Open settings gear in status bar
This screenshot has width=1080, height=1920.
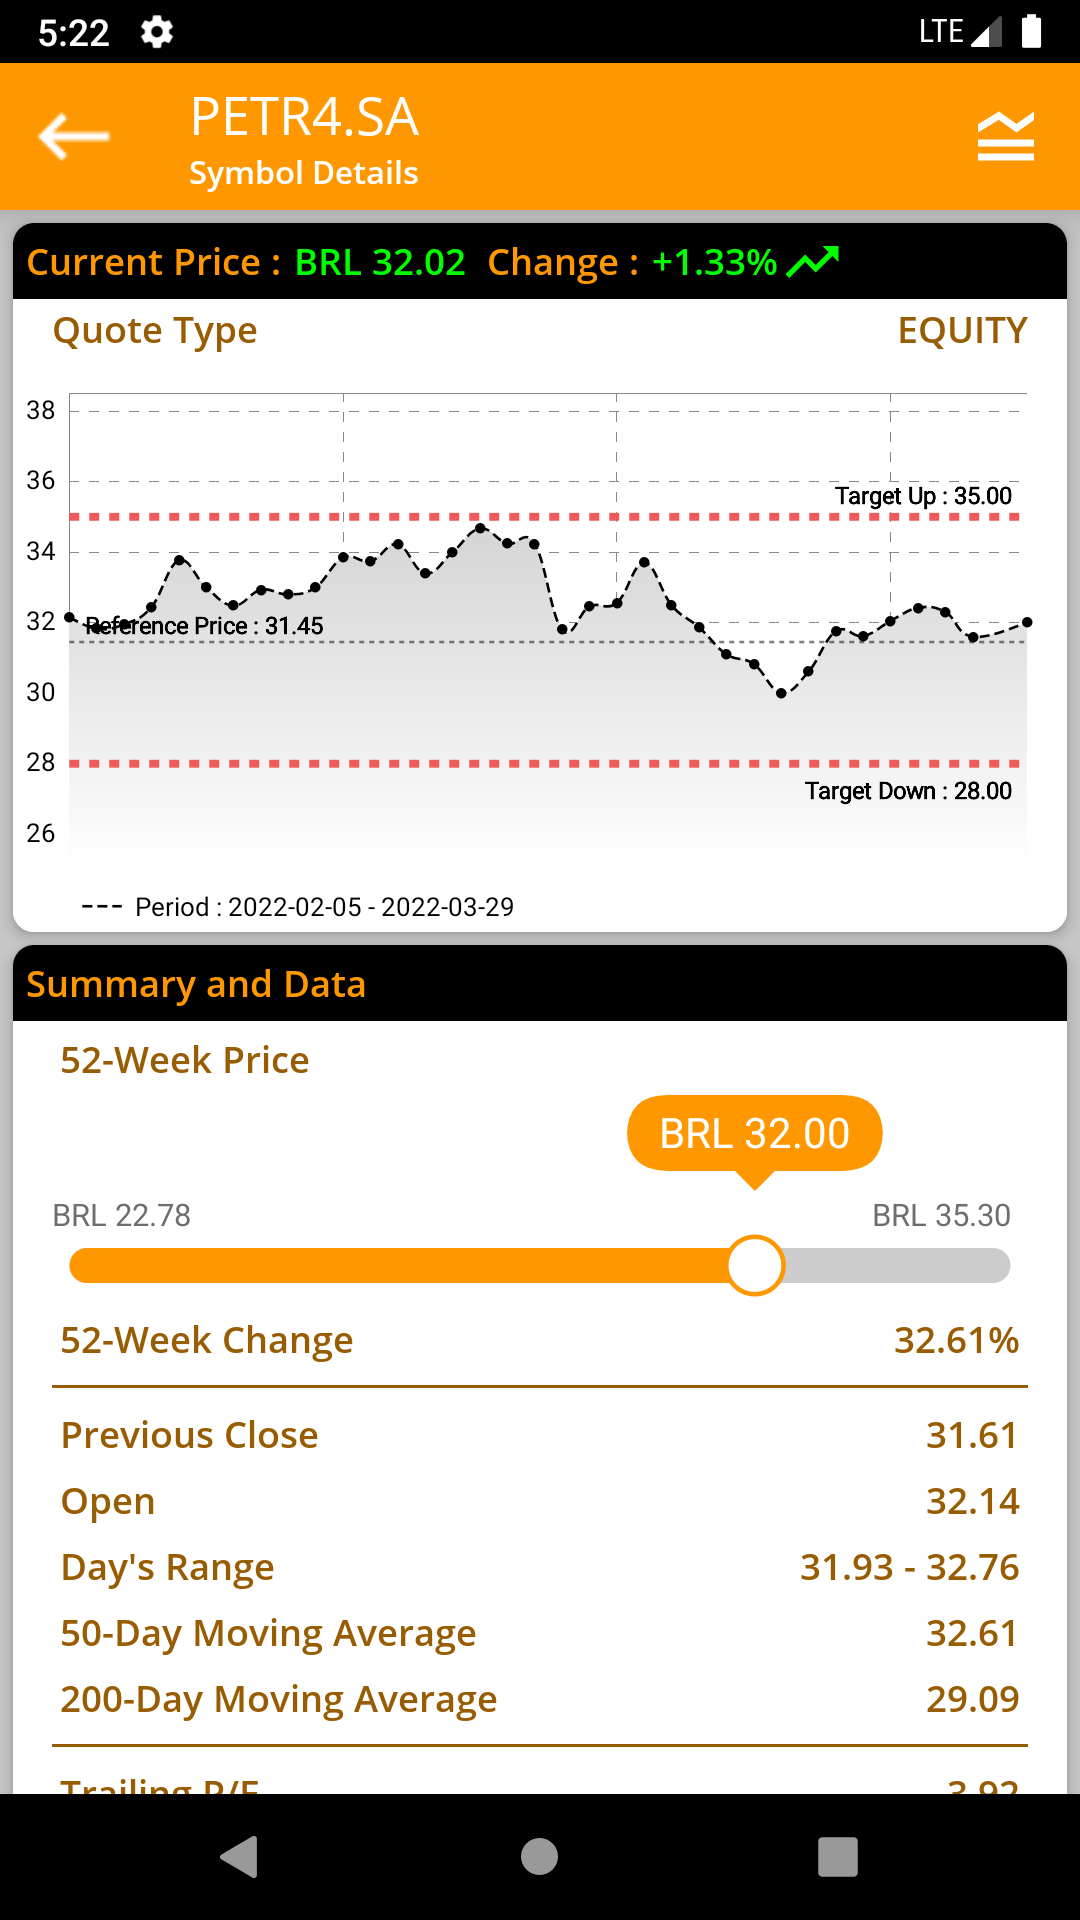(157, 32)
